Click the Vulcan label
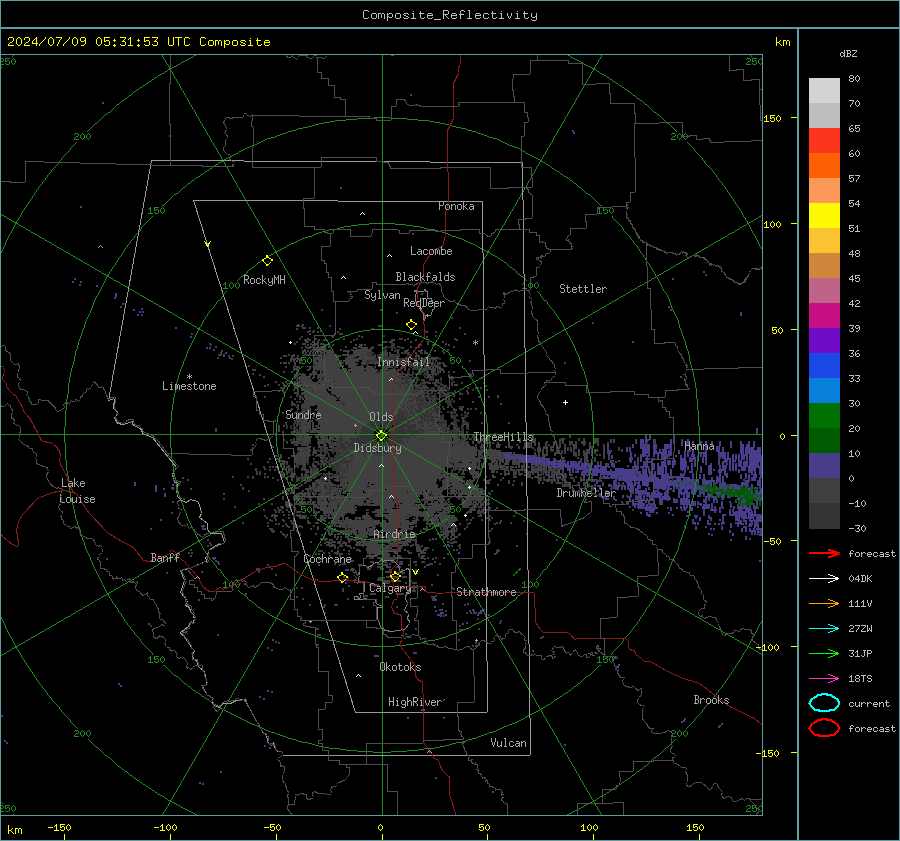Viewport: 900px width, 841px height. coord(508,743)
